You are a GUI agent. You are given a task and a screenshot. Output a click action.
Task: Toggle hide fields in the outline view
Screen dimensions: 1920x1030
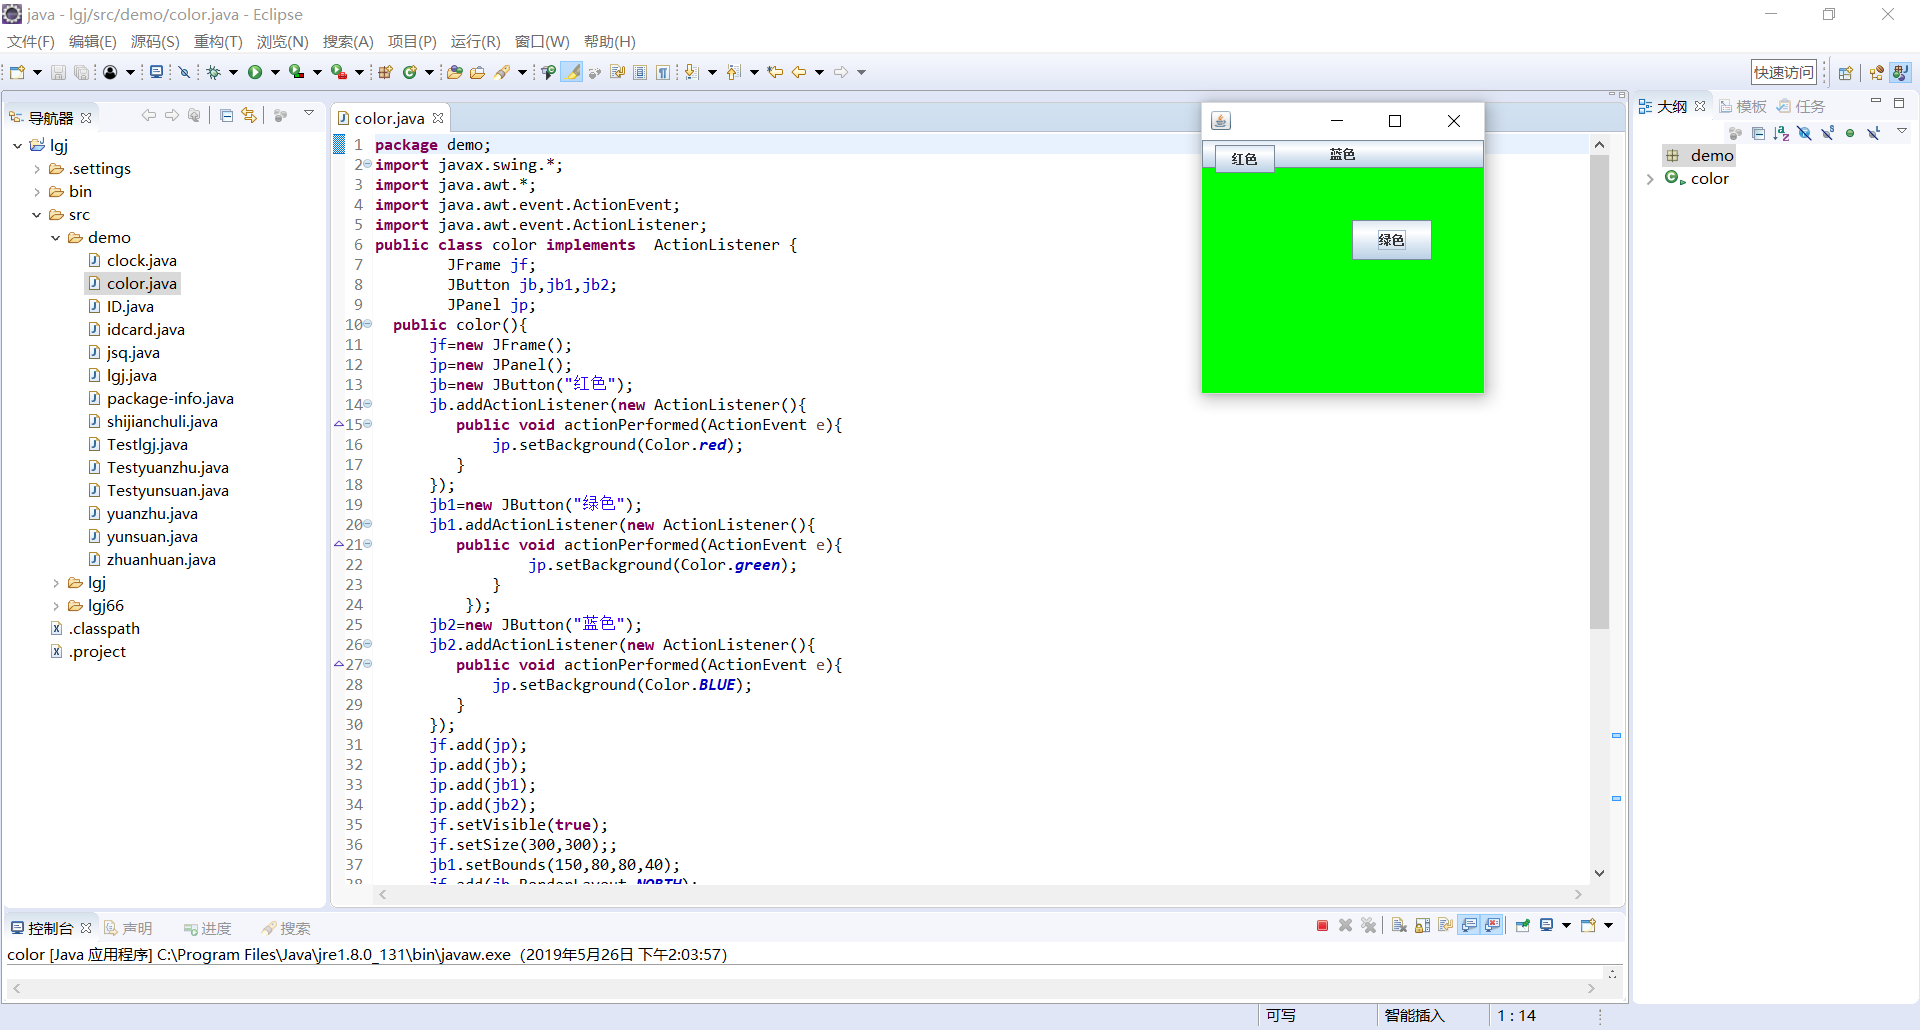(1804, 133)
